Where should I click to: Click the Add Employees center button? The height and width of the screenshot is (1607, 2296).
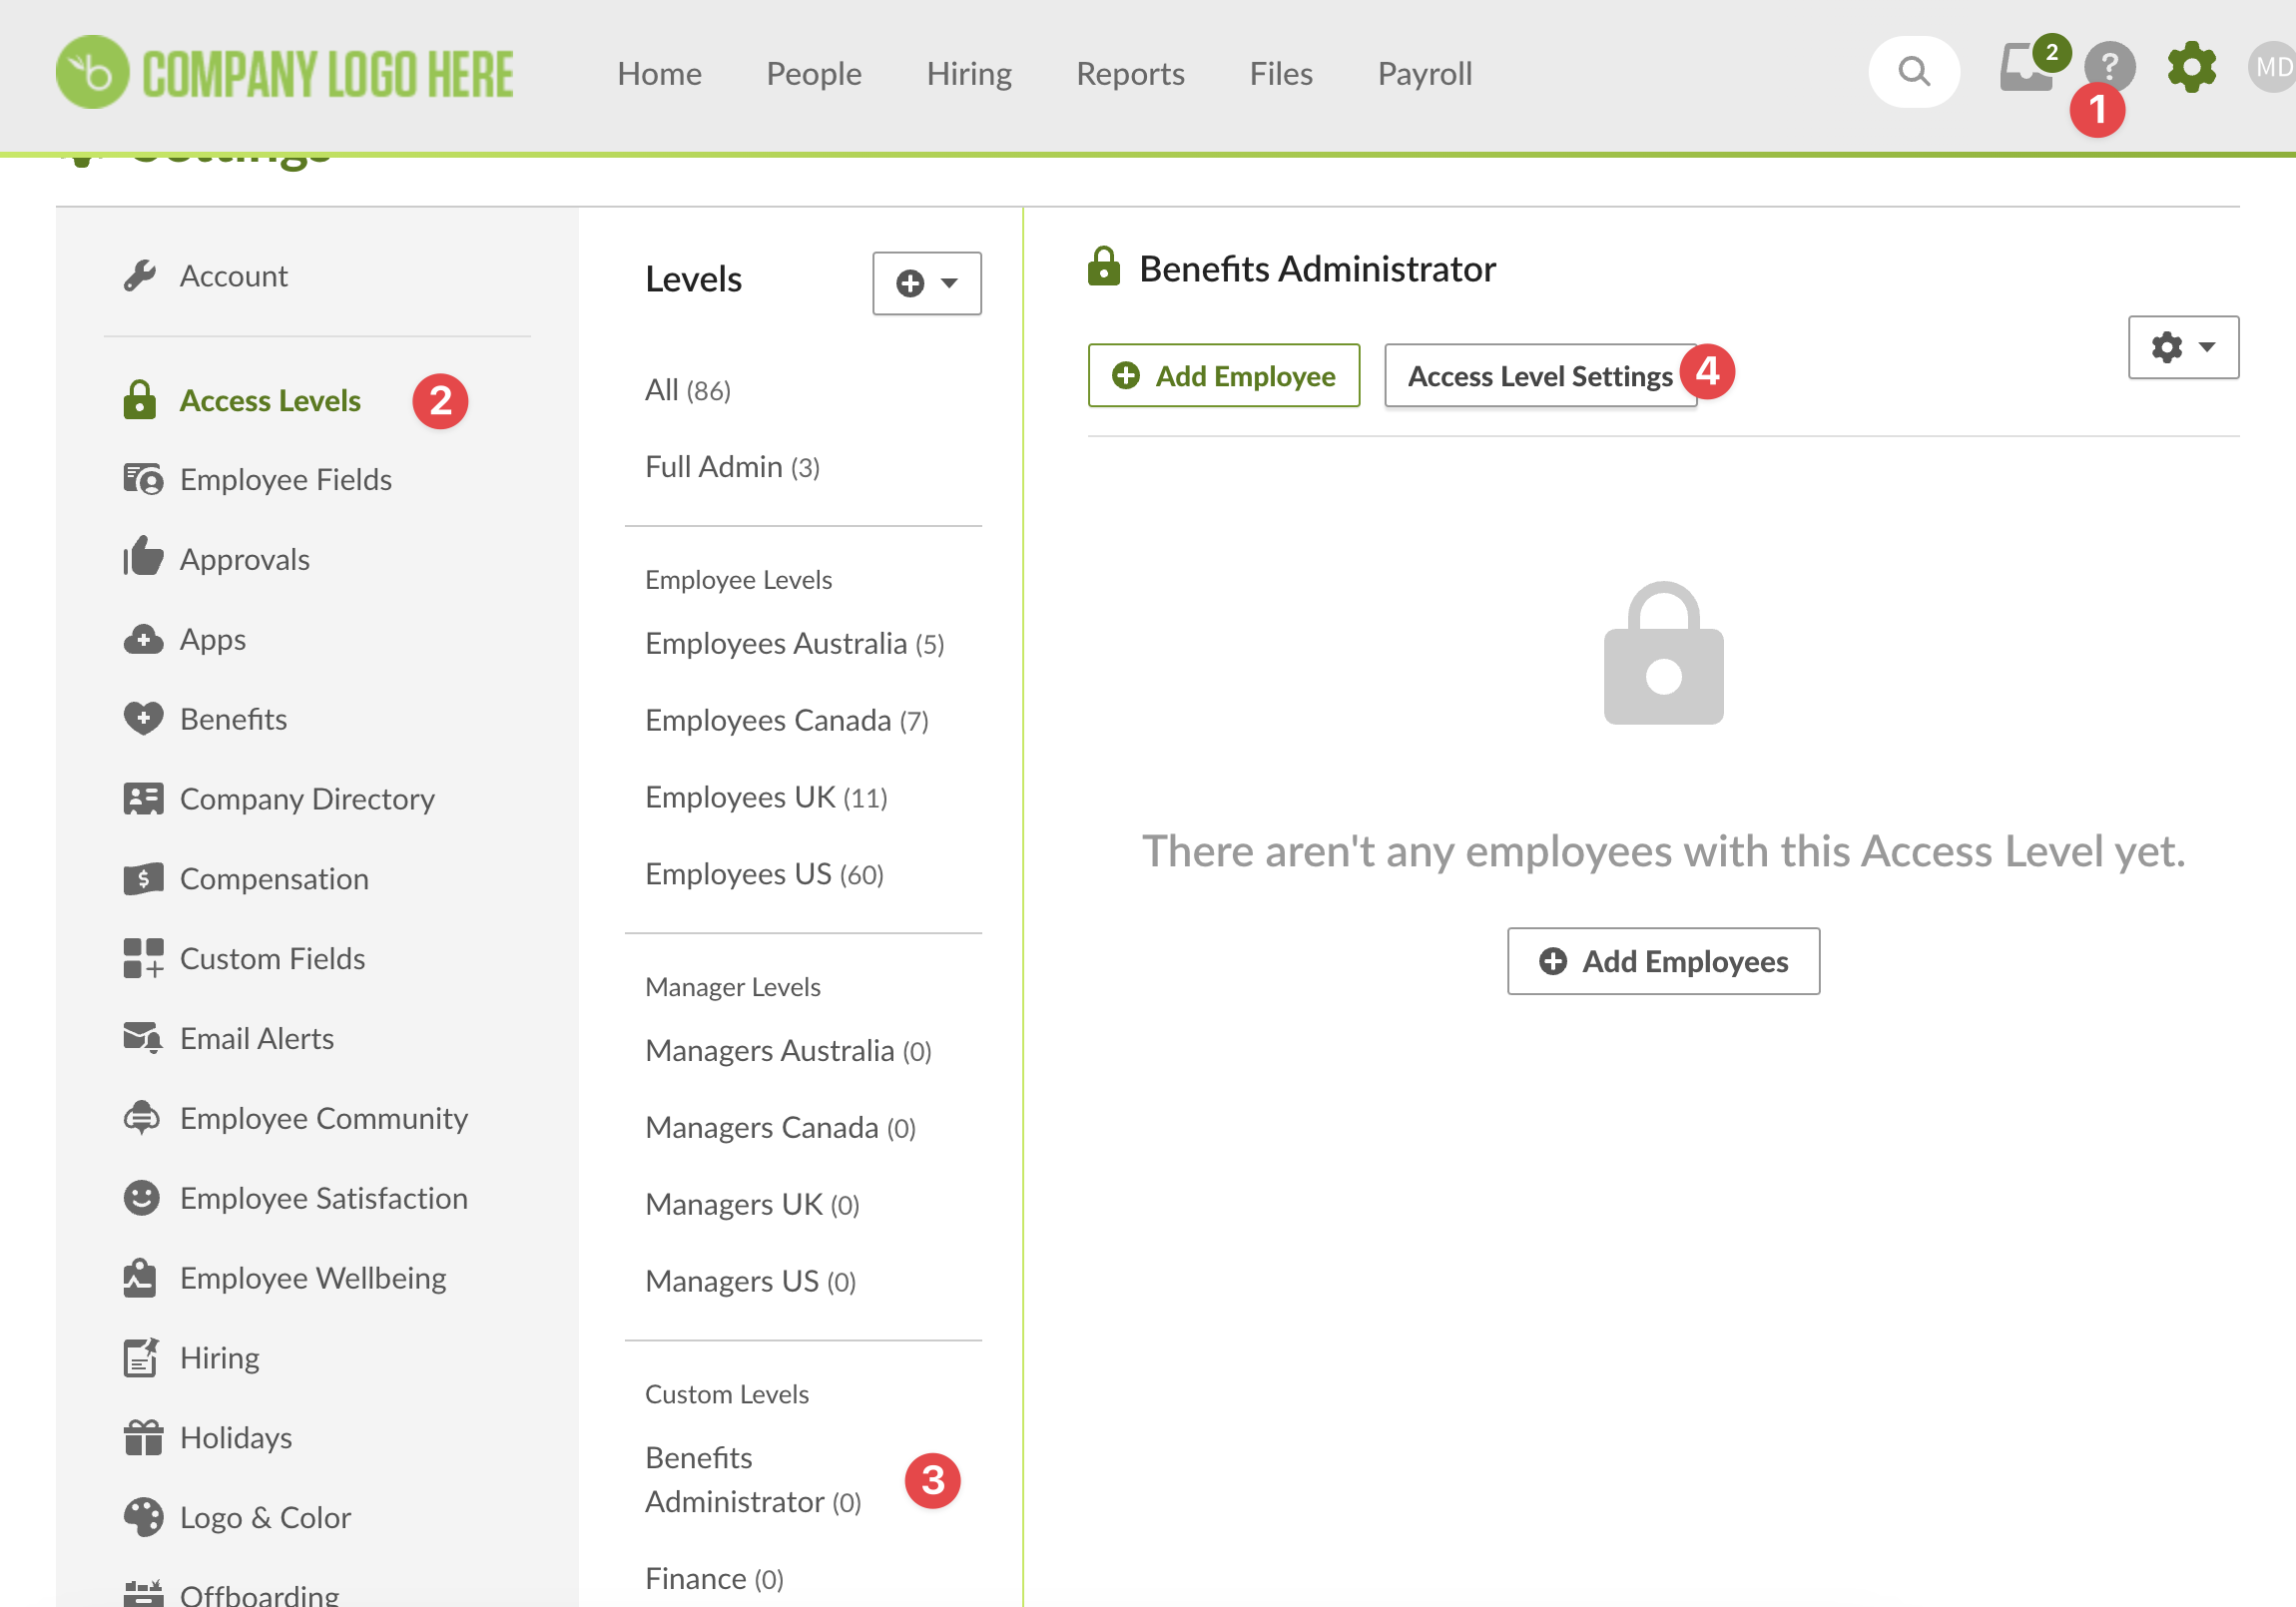pyautogui.click(x=1663, y=962)
